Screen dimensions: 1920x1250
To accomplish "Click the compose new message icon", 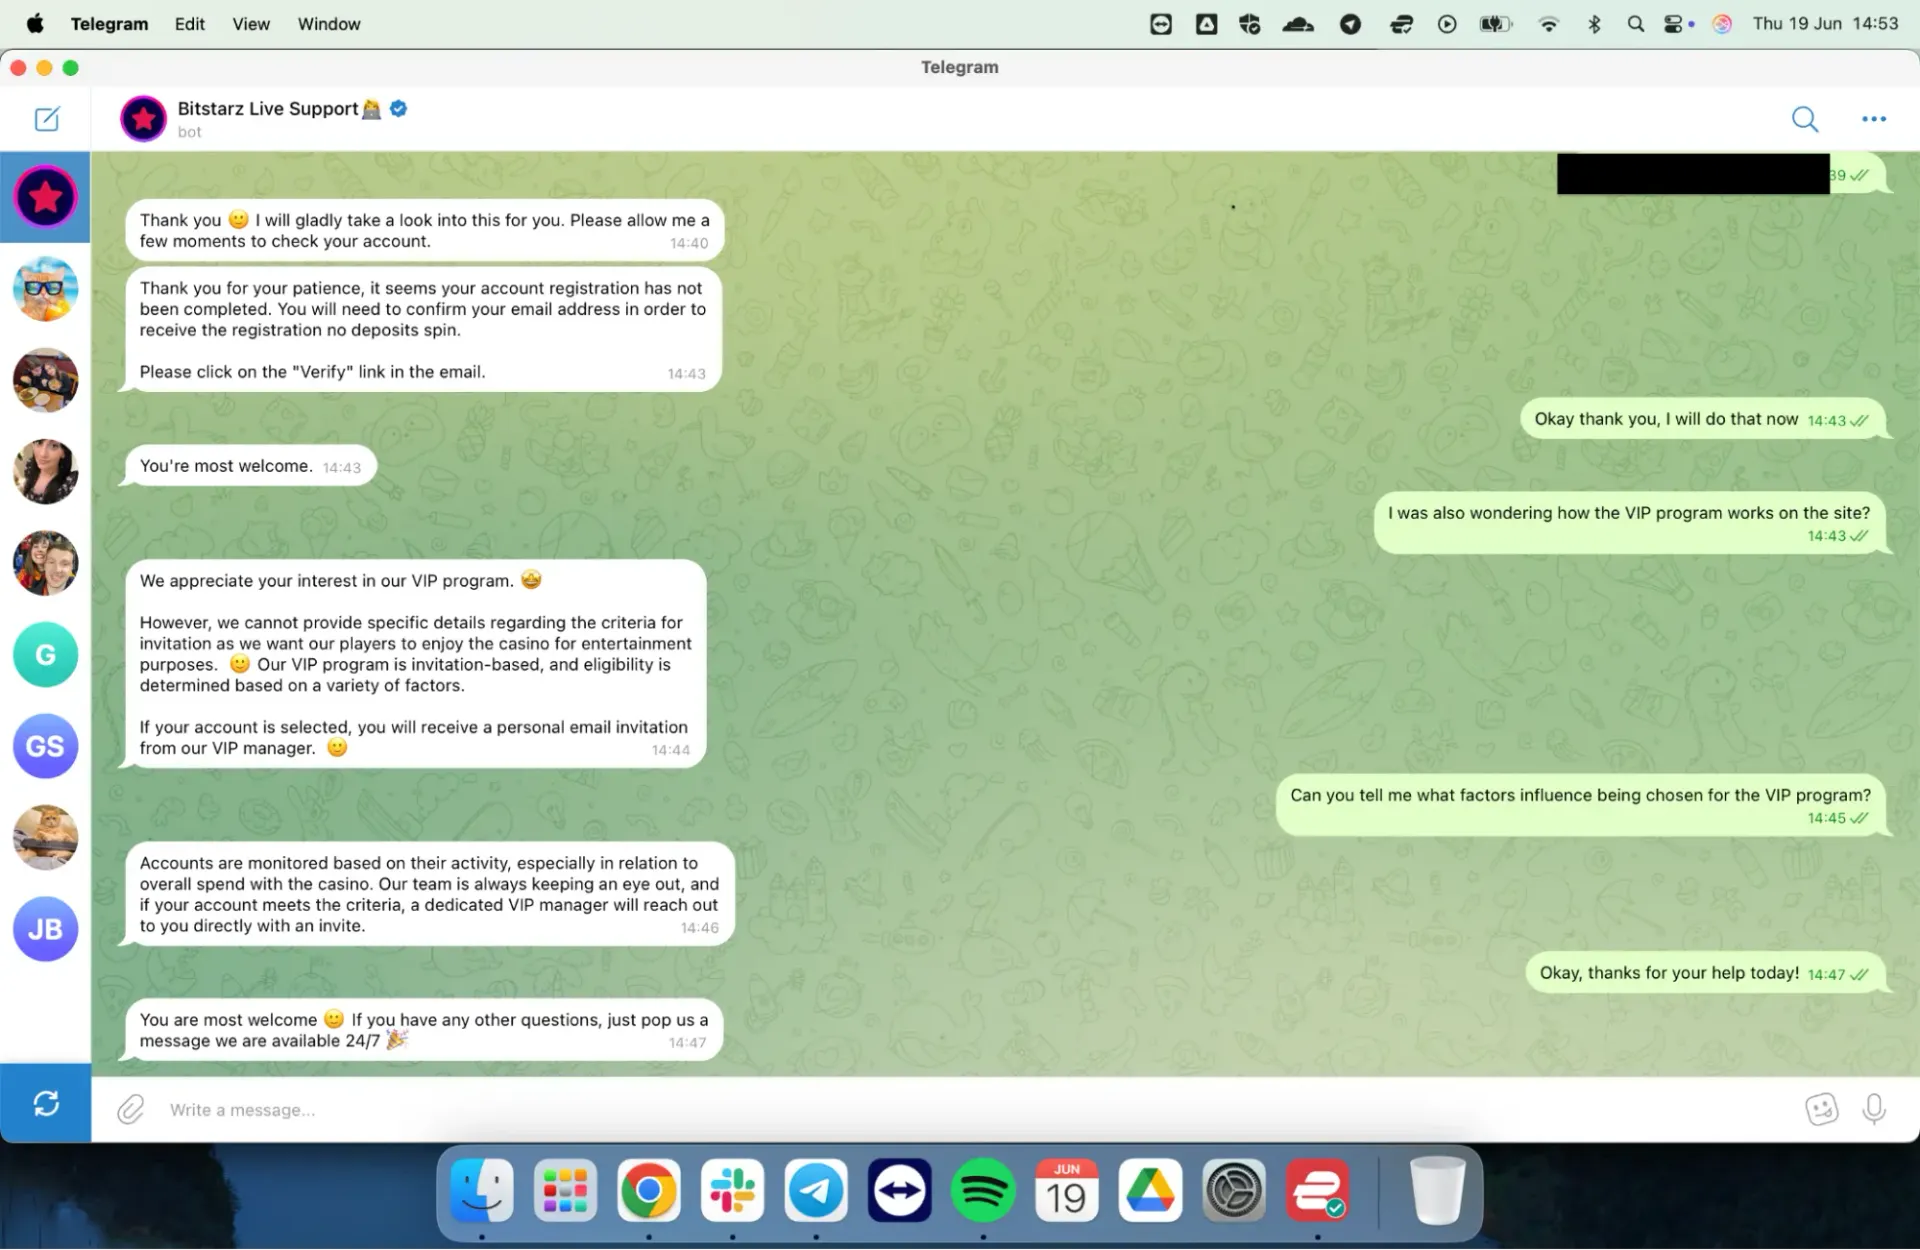I will point(47,119).
